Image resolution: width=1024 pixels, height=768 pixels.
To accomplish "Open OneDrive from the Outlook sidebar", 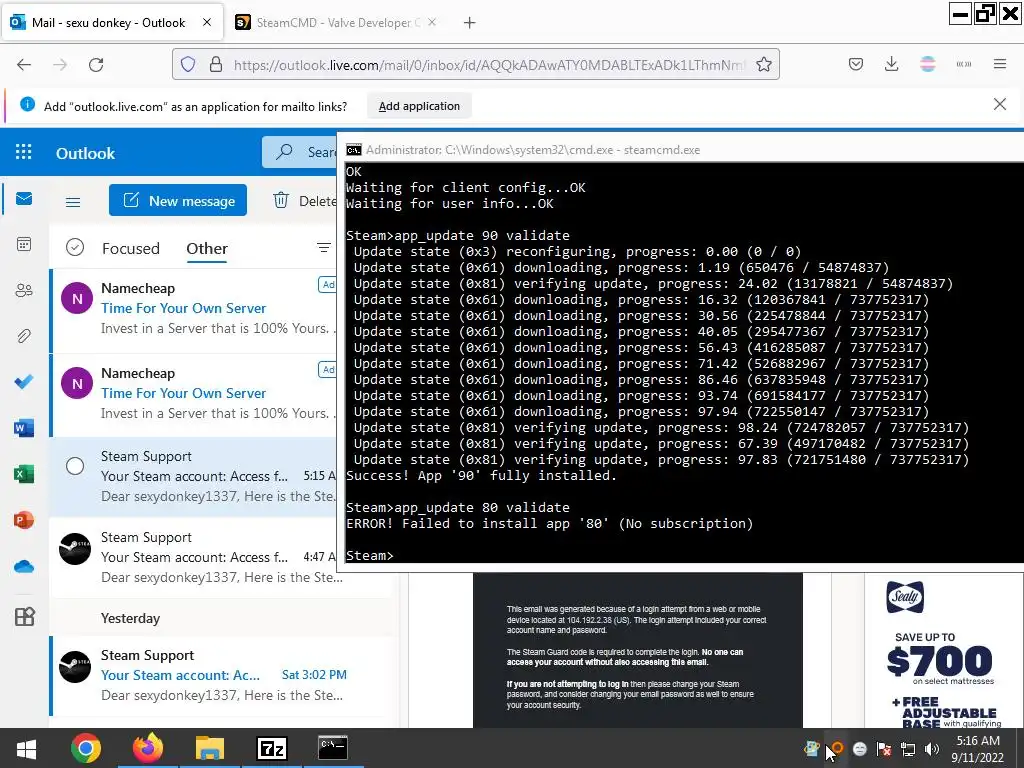I will click(x=24, y=566).
